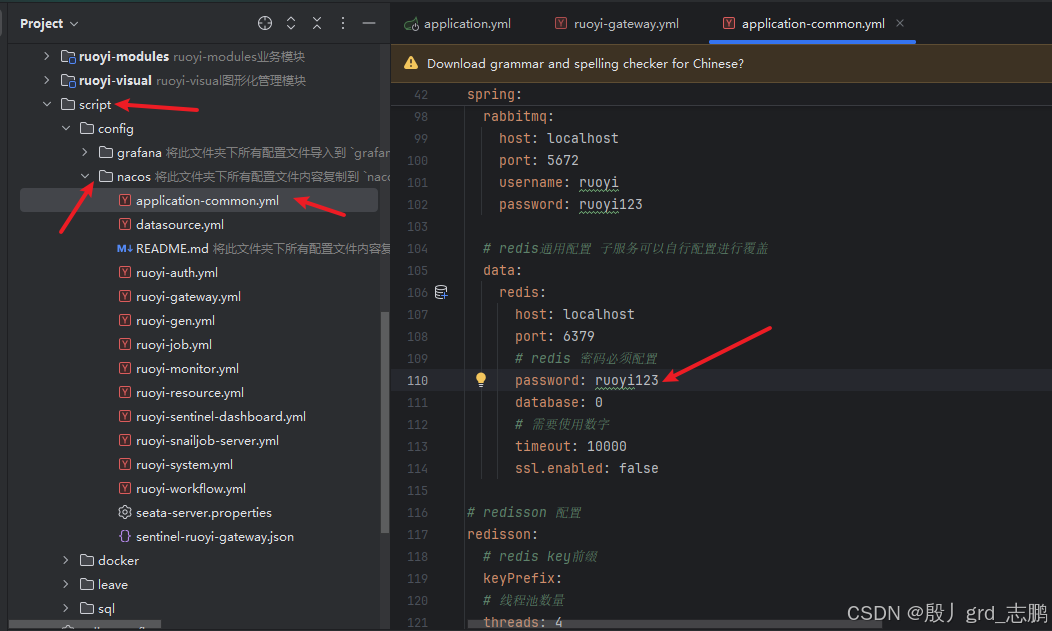Click the YAML file icon on ruoyi-gateway.yml tab

(561, 23)
